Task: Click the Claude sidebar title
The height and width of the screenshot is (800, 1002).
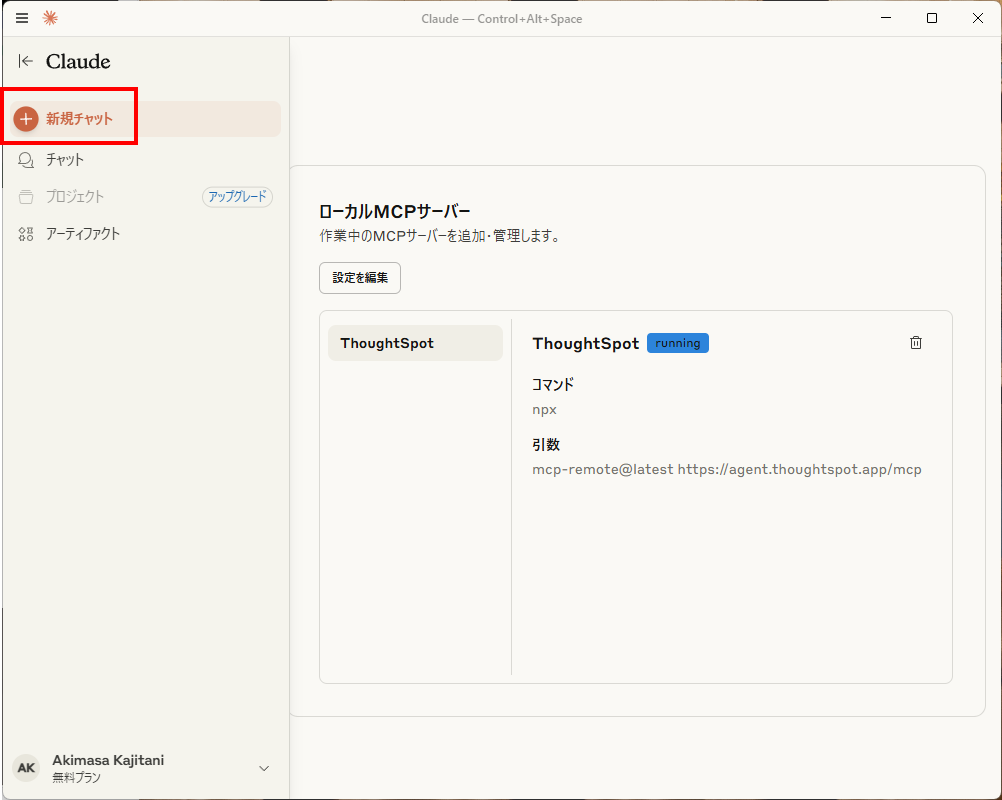Action: (x=78, y=61)
